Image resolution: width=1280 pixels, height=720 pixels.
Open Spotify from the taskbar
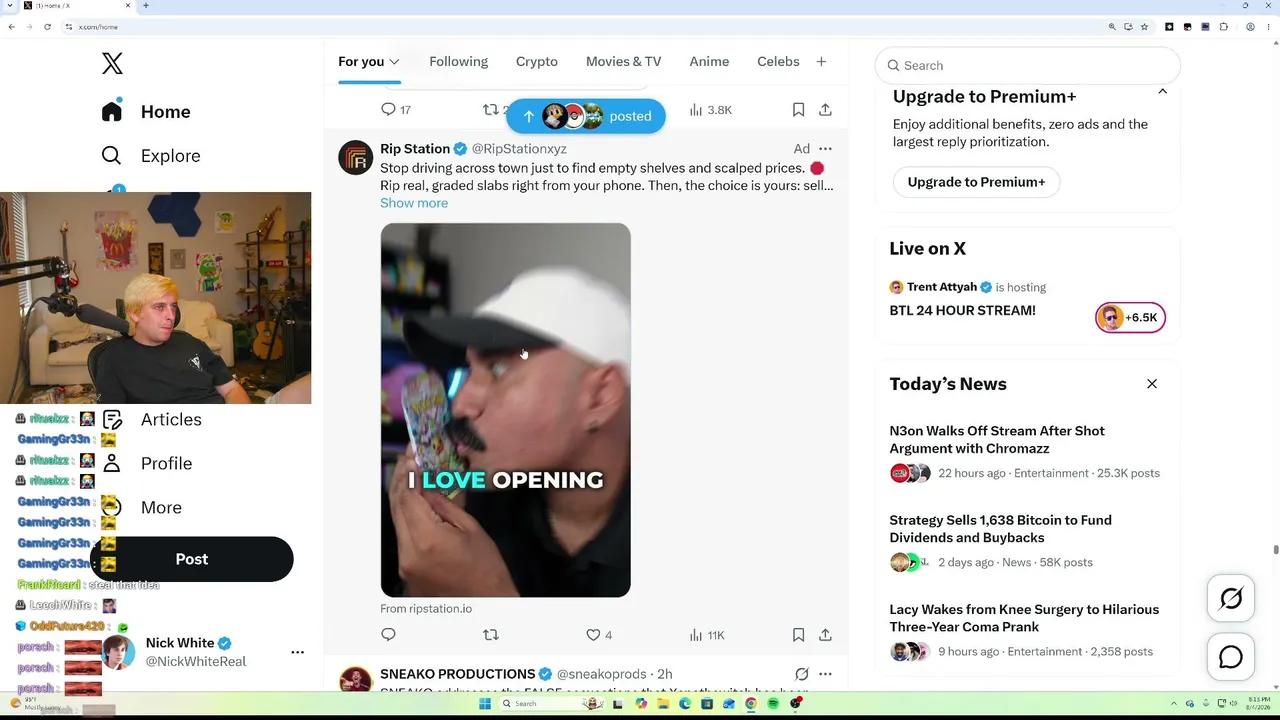pyautogui.click(x=773, y=704)
